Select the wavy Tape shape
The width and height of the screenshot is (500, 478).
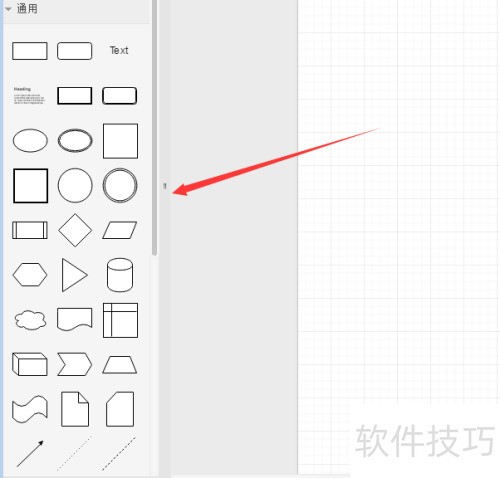[x=30, y=409]
